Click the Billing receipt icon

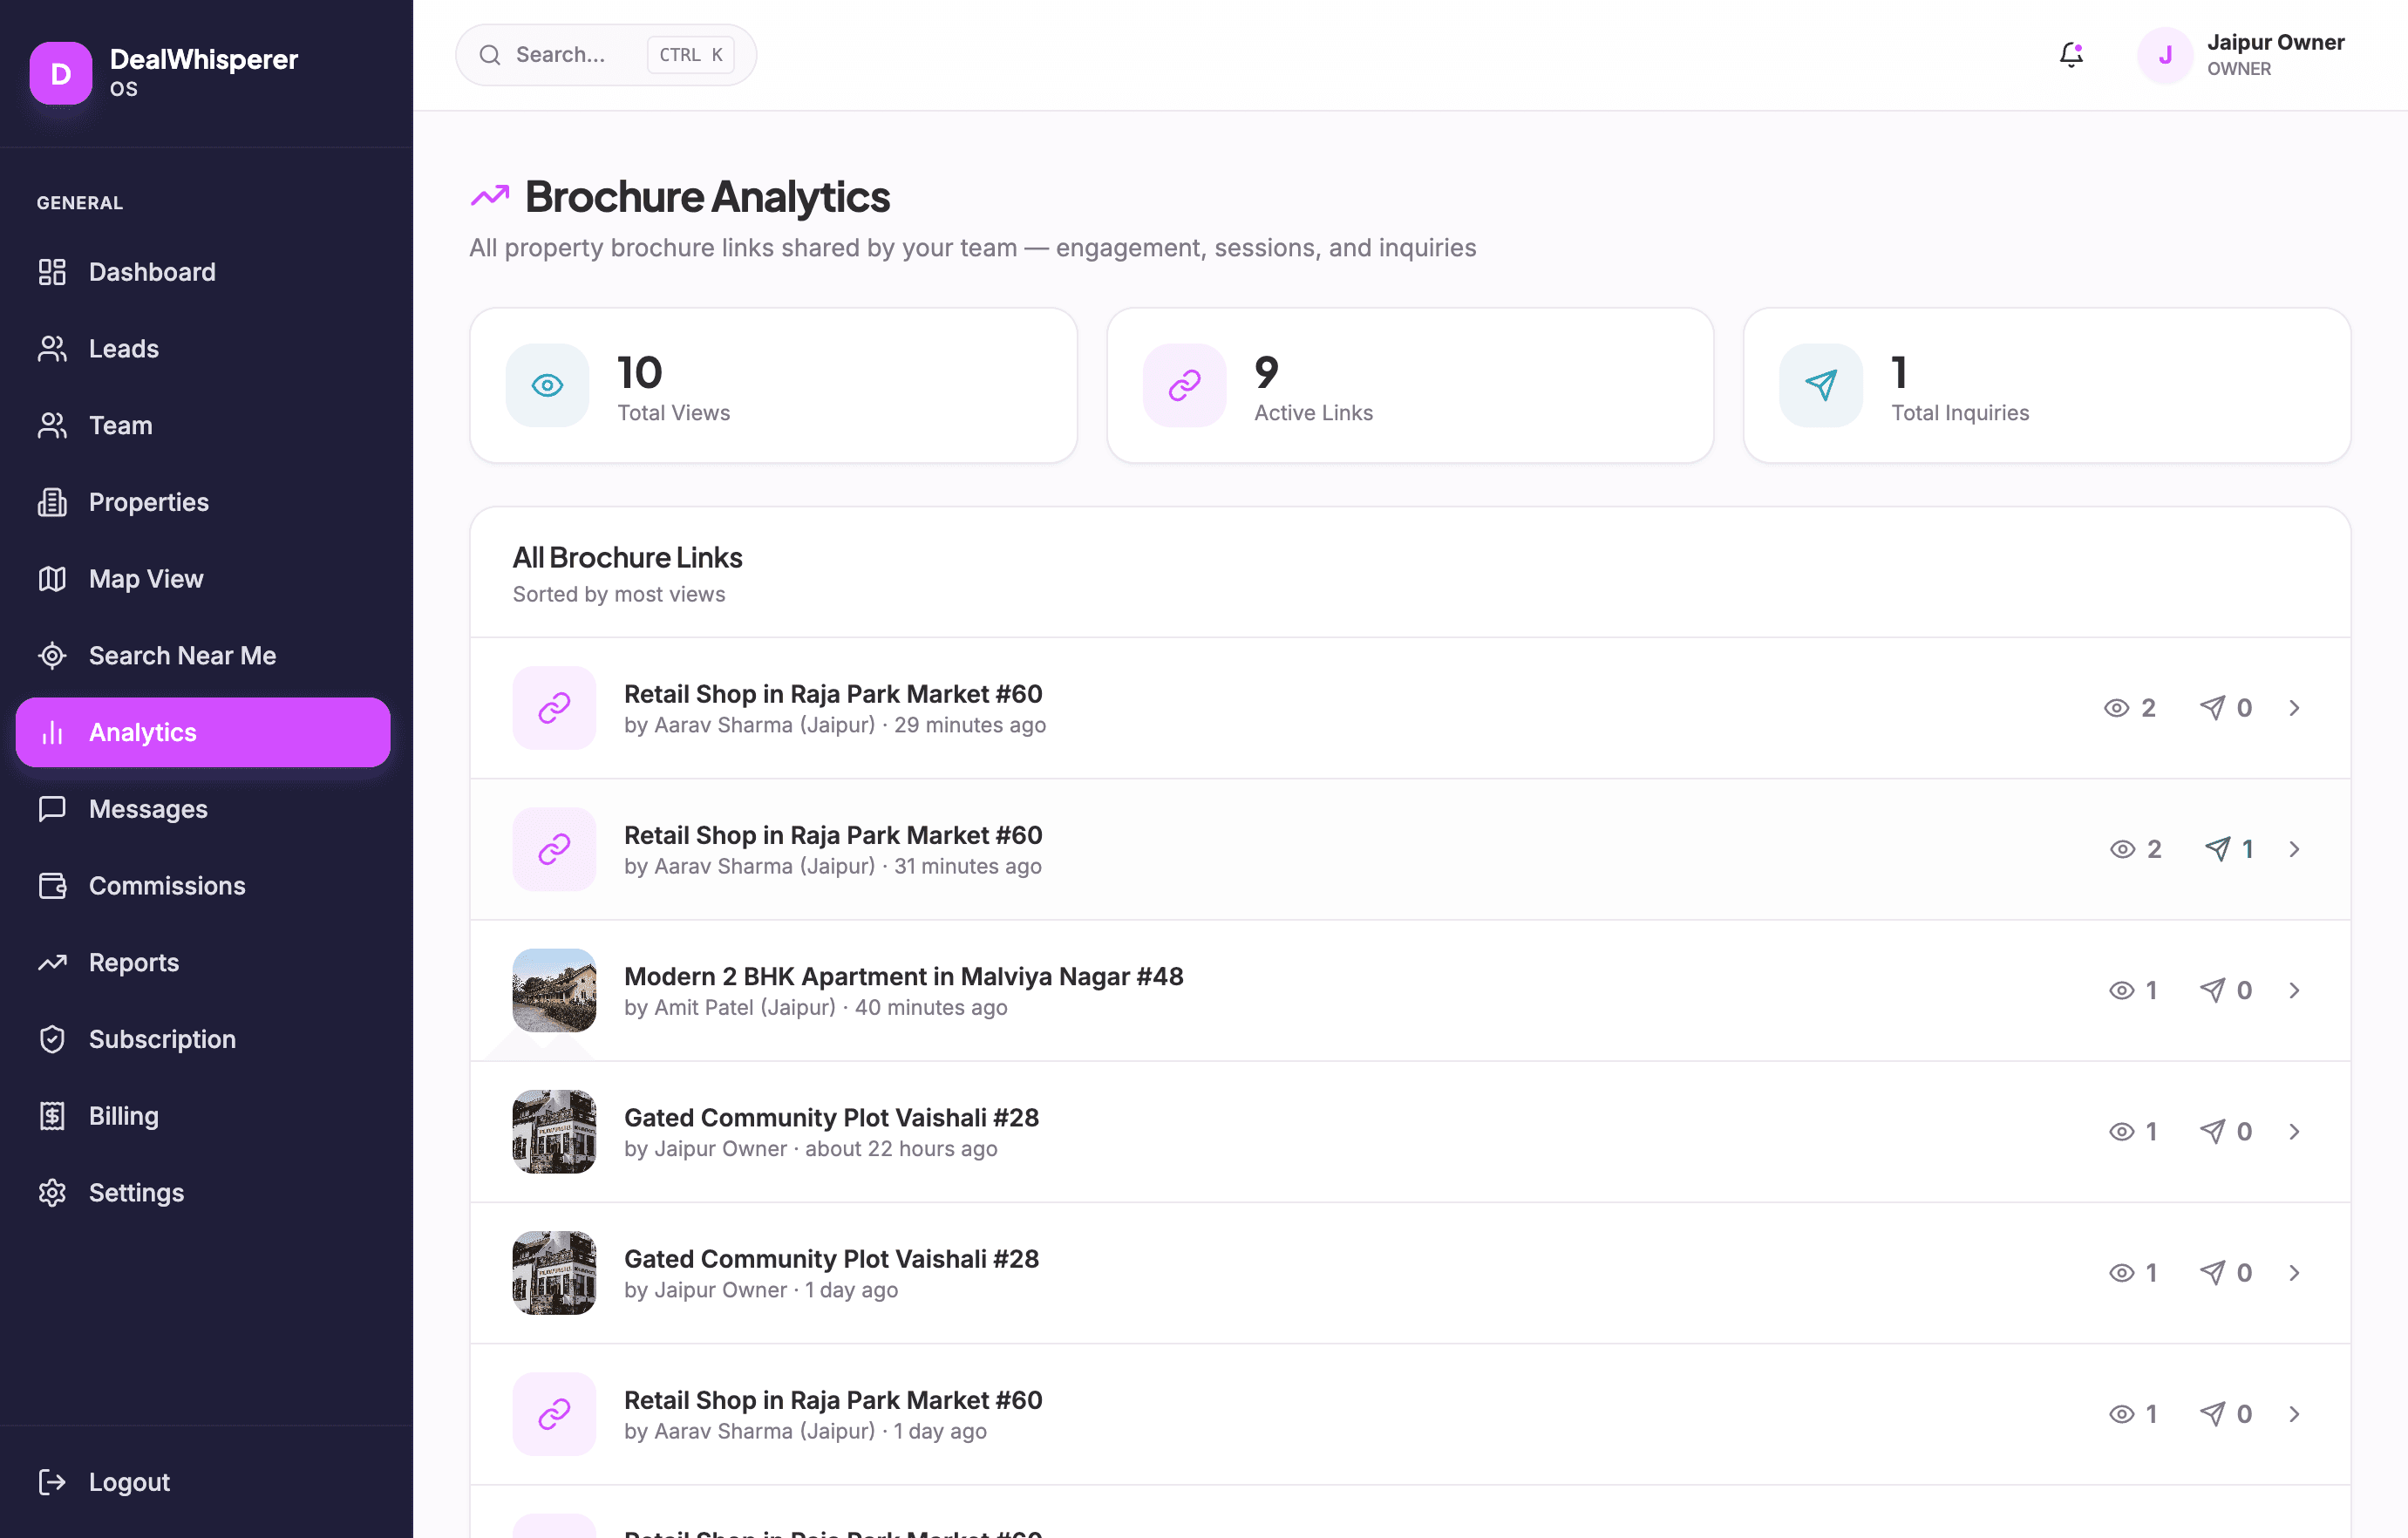tap(52, 1116)
